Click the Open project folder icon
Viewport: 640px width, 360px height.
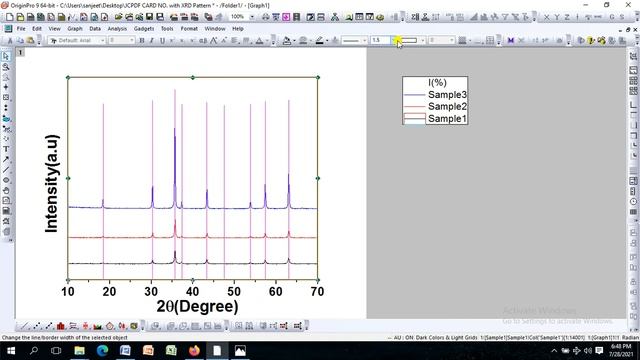118,17
